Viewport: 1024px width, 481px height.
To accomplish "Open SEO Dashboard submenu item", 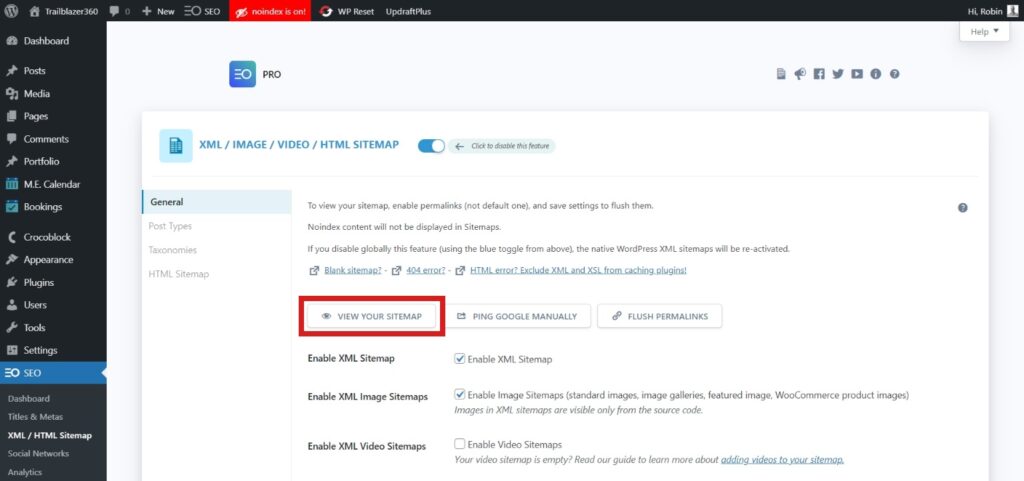I will click(x=29, y=398).
